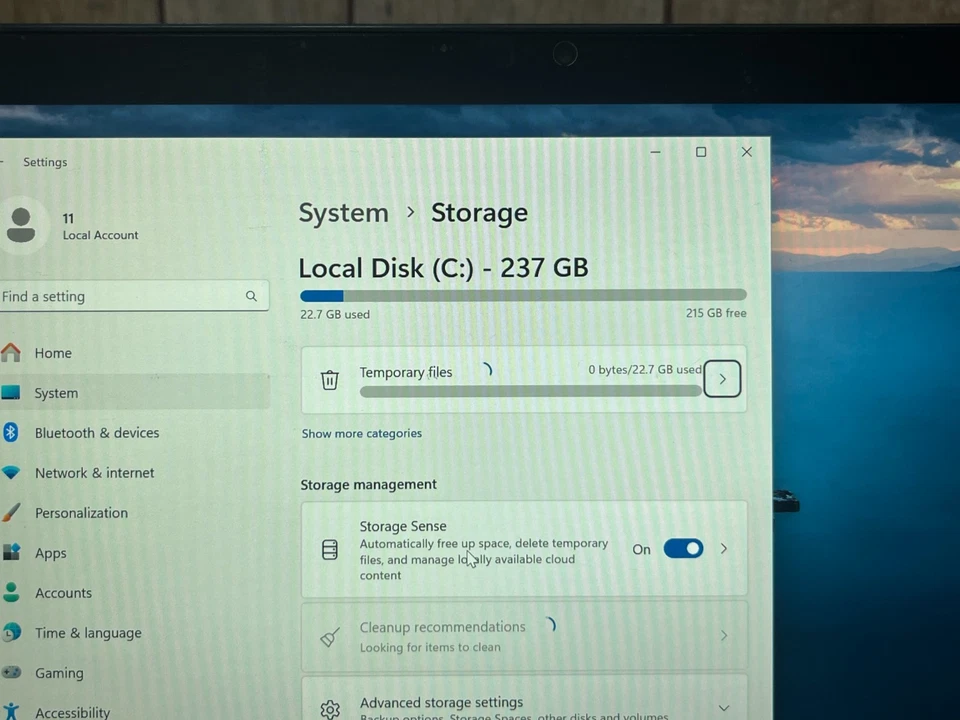Click the System monitor icon in sidebar

click(10, 392)
